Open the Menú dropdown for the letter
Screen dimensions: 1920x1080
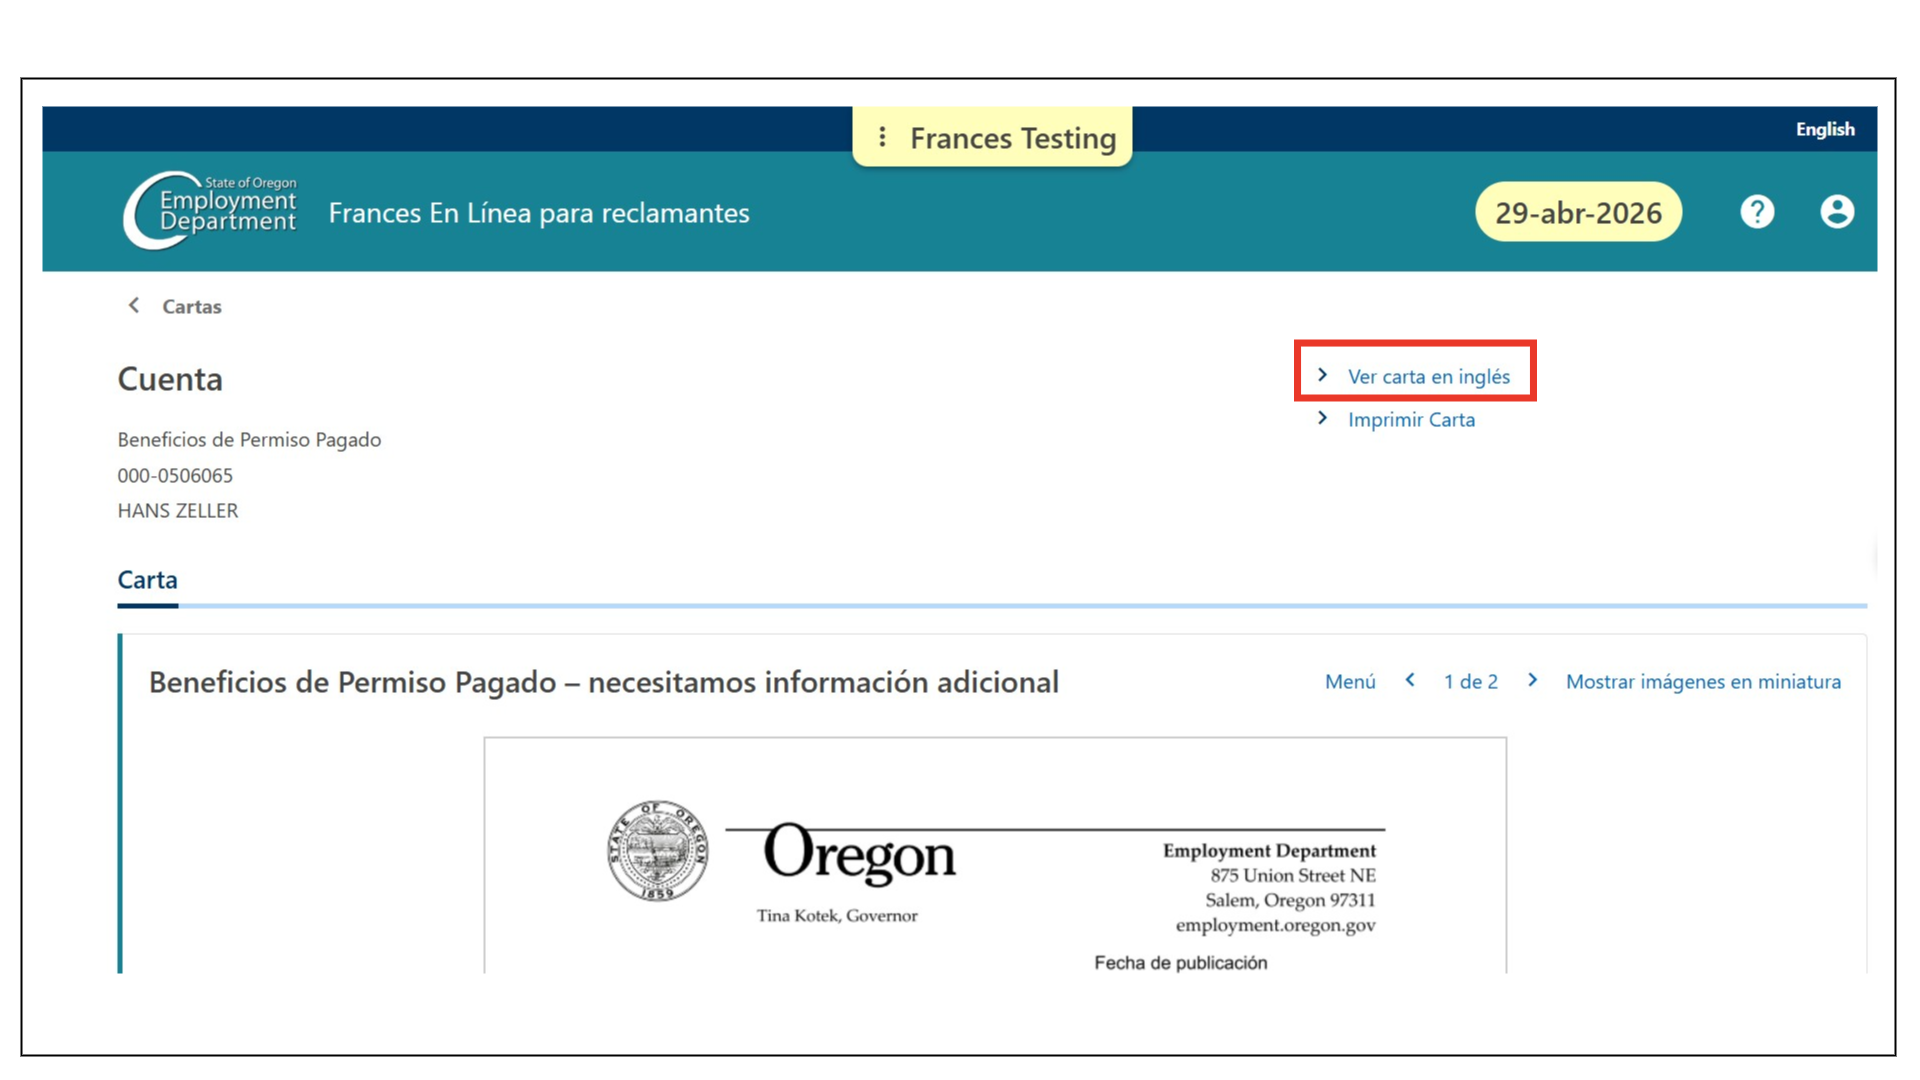[x=1350, y=681]
